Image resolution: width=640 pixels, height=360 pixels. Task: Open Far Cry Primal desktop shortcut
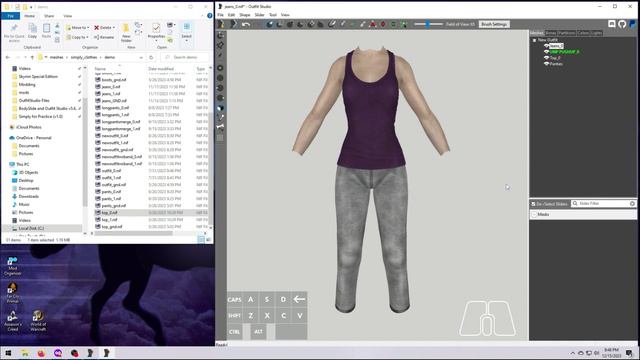13,293
